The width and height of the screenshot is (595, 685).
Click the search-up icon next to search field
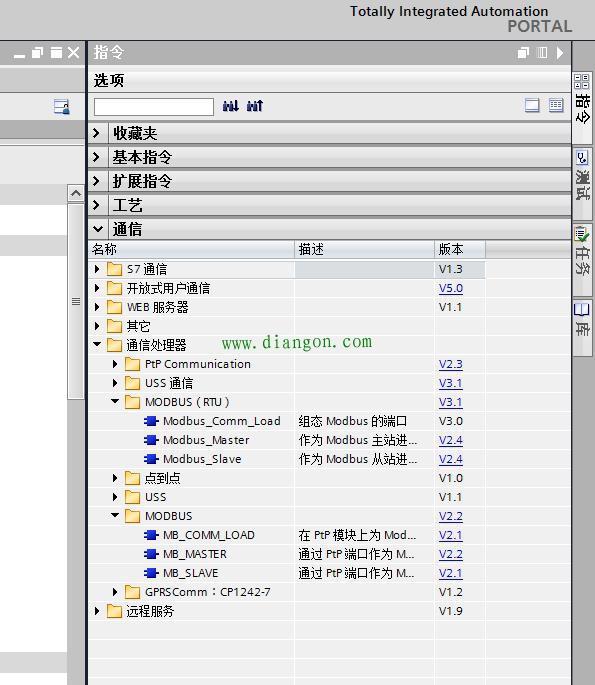[255, 106]
